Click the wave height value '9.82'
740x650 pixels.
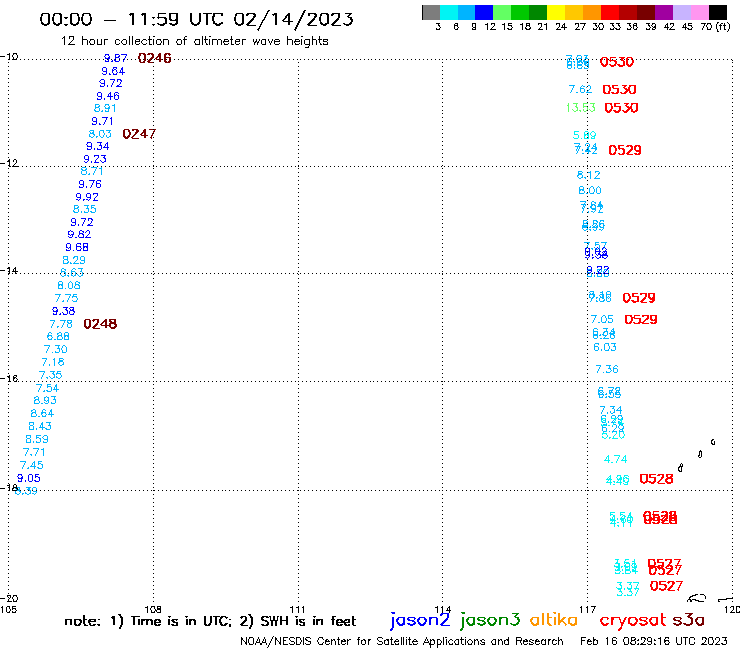click(79, 234)
